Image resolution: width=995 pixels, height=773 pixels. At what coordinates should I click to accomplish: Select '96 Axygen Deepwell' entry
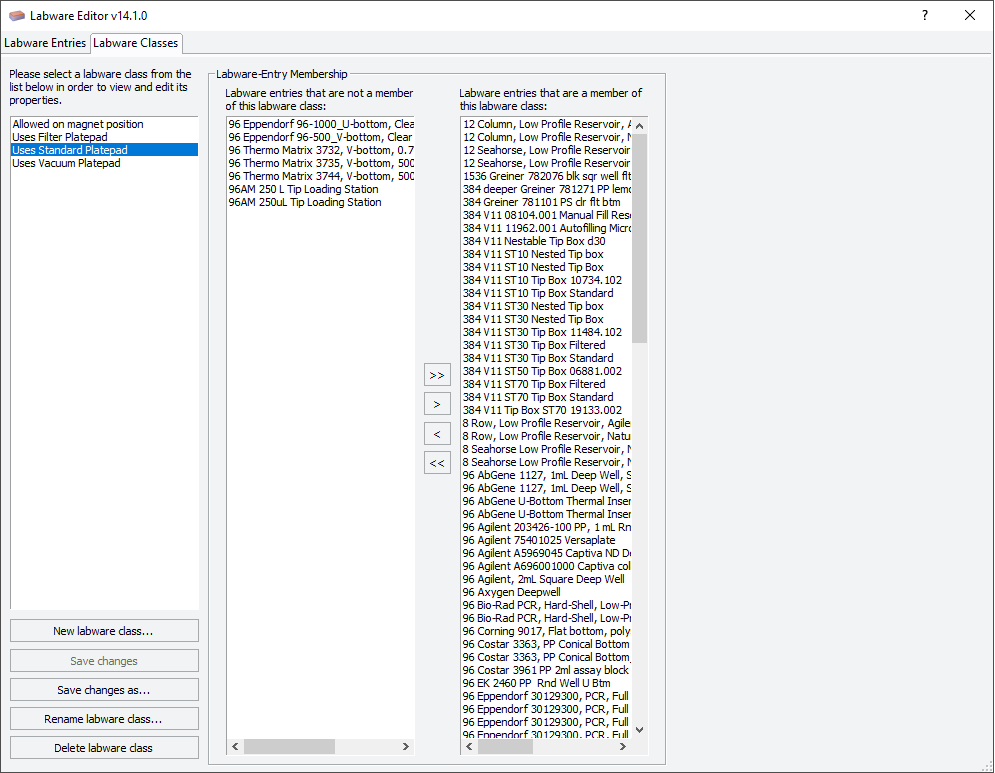point(546,592)
